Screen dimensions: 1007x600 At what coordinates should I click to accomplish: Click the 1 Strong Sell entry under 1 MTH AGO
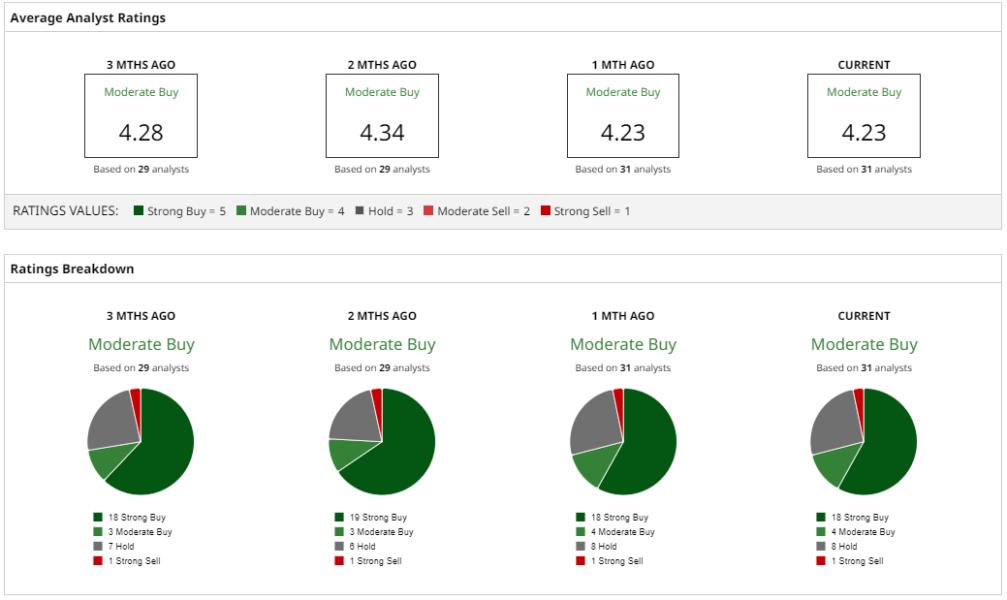pos(609,561)
